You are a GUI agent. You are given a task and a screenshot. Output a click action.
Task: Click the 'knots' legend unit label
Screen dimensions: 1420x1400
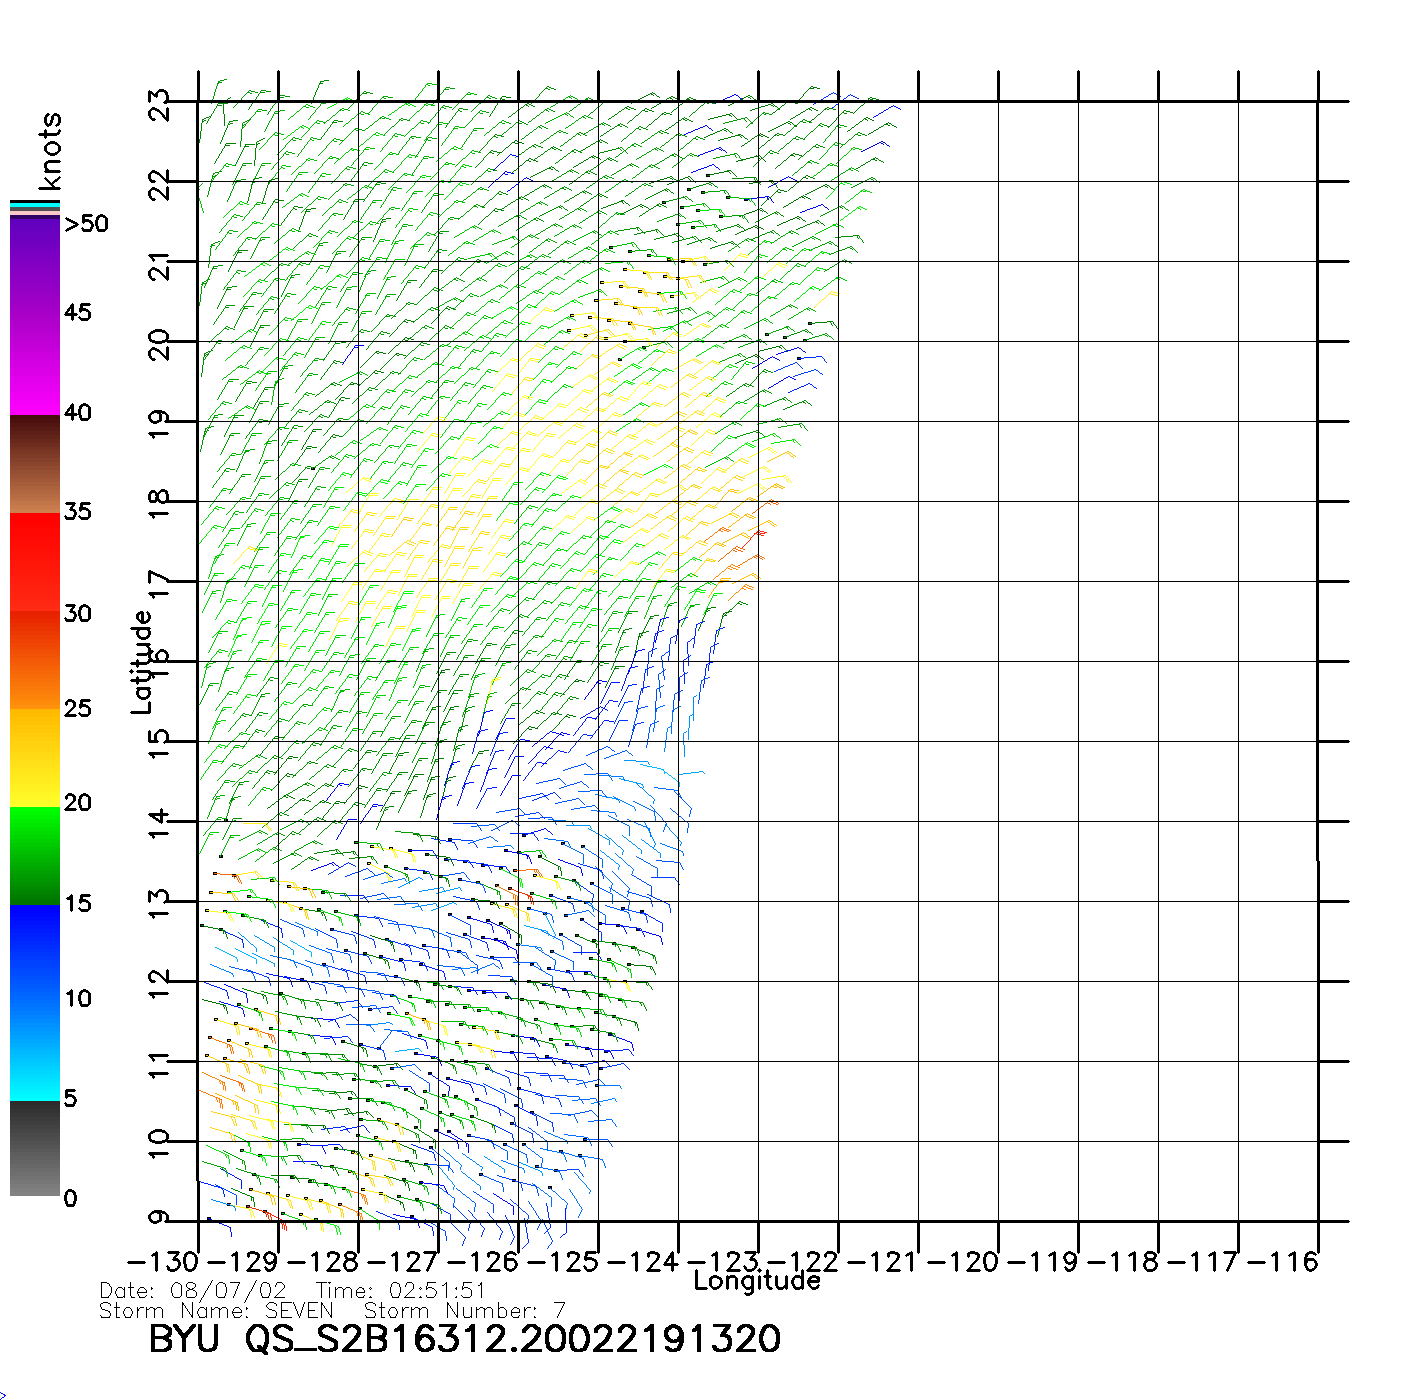click(x=50, y=151)
